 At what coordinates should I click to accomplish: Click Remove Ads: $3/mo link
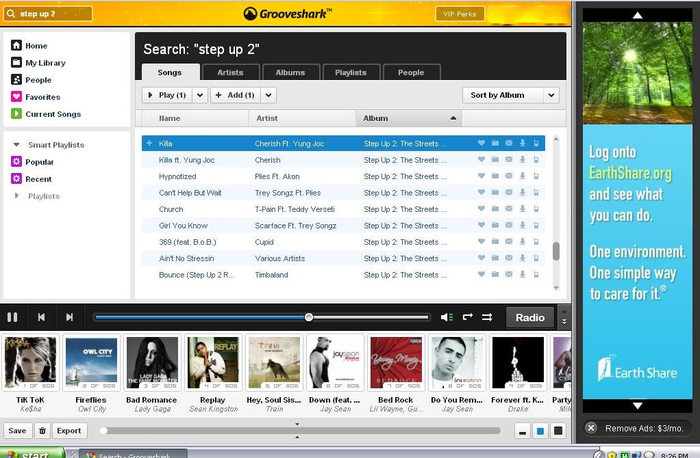coord(644,428)
